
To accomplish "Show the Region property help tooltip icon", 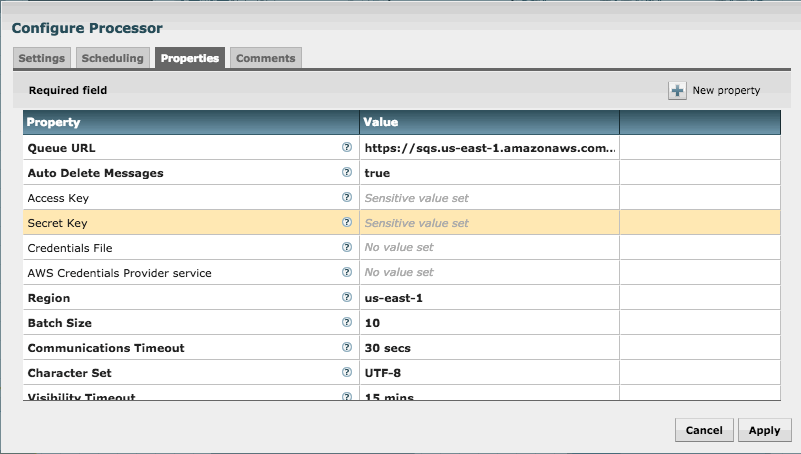I will pyautogui.click(x=347, y=297).
